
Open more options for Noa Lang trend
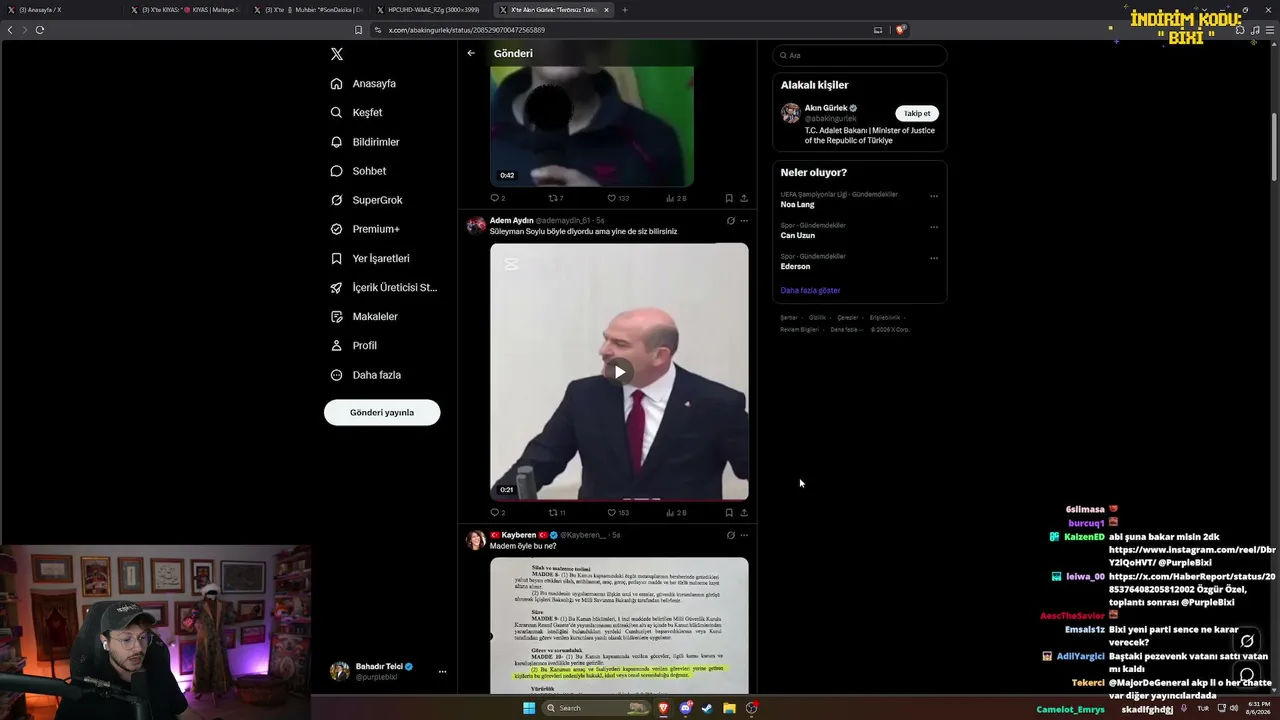(934, 196)
